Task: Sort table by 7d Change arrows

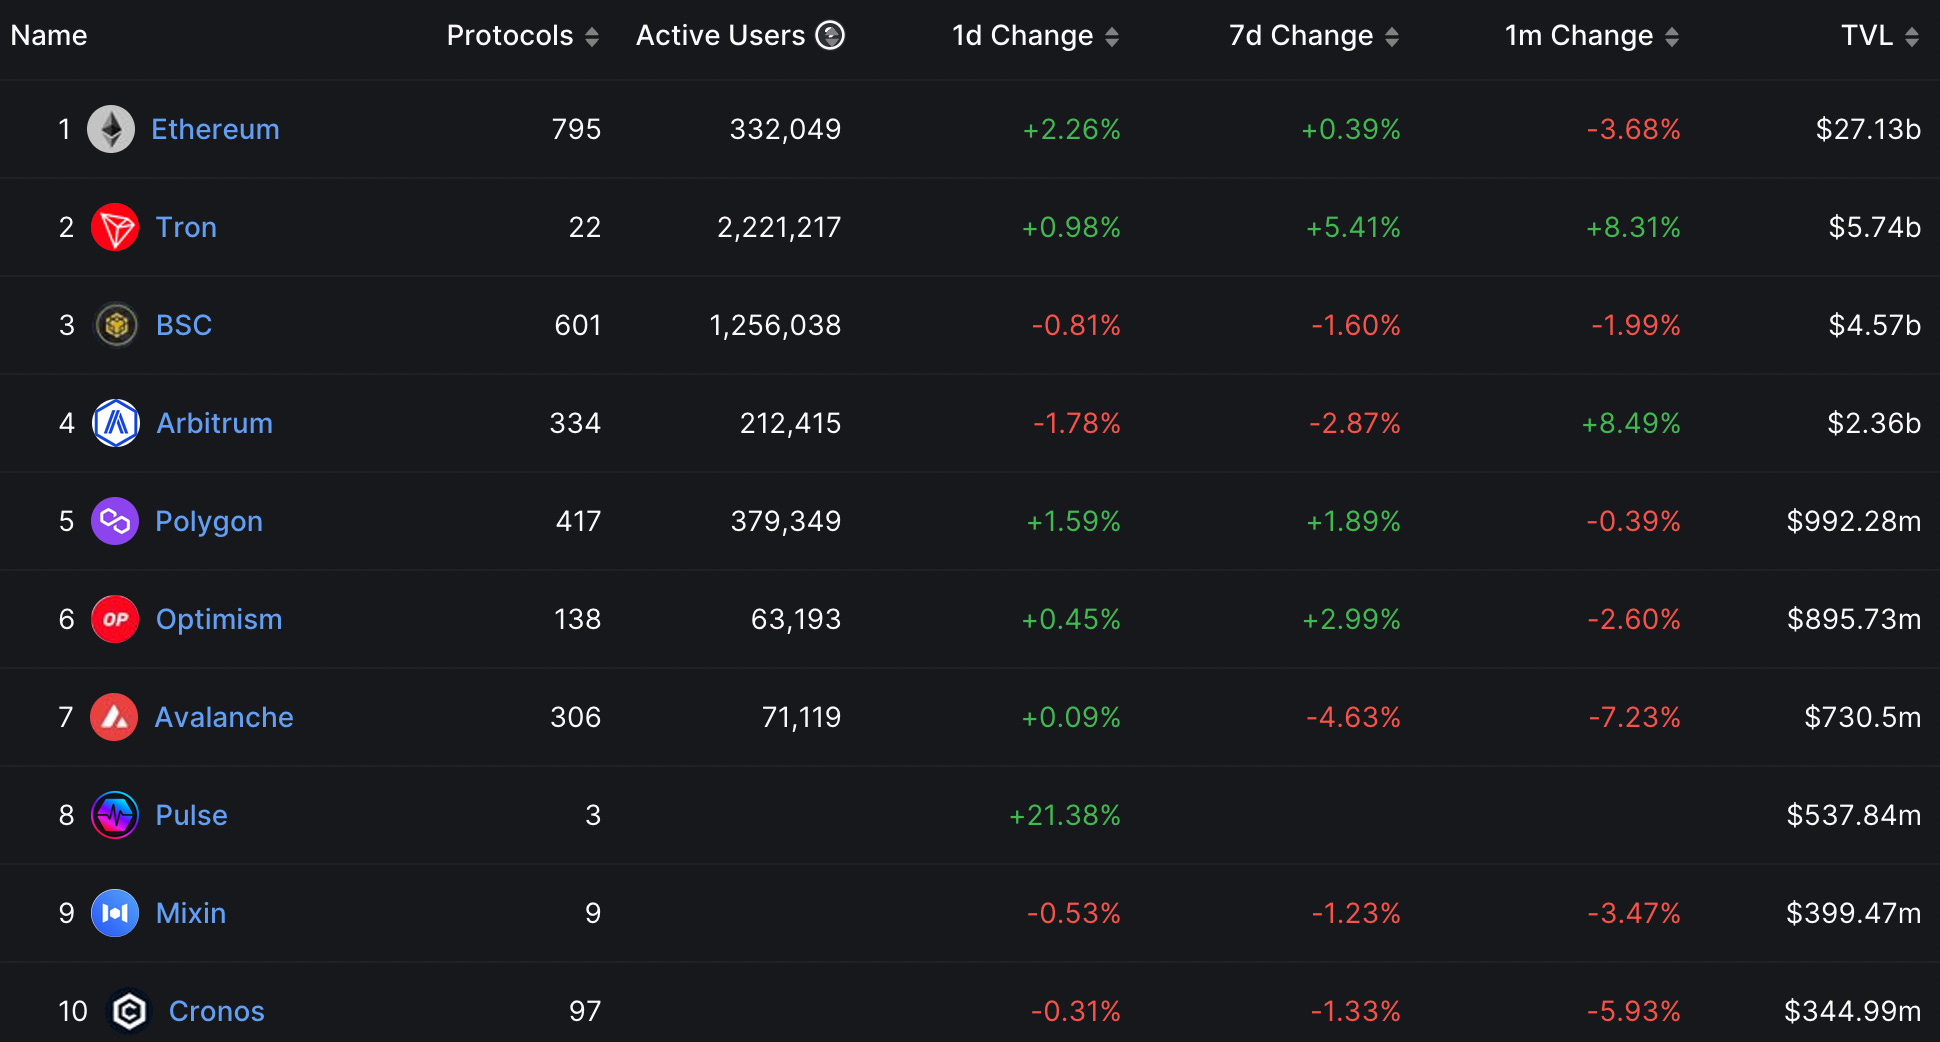Action: click(x=1392, y=37)
